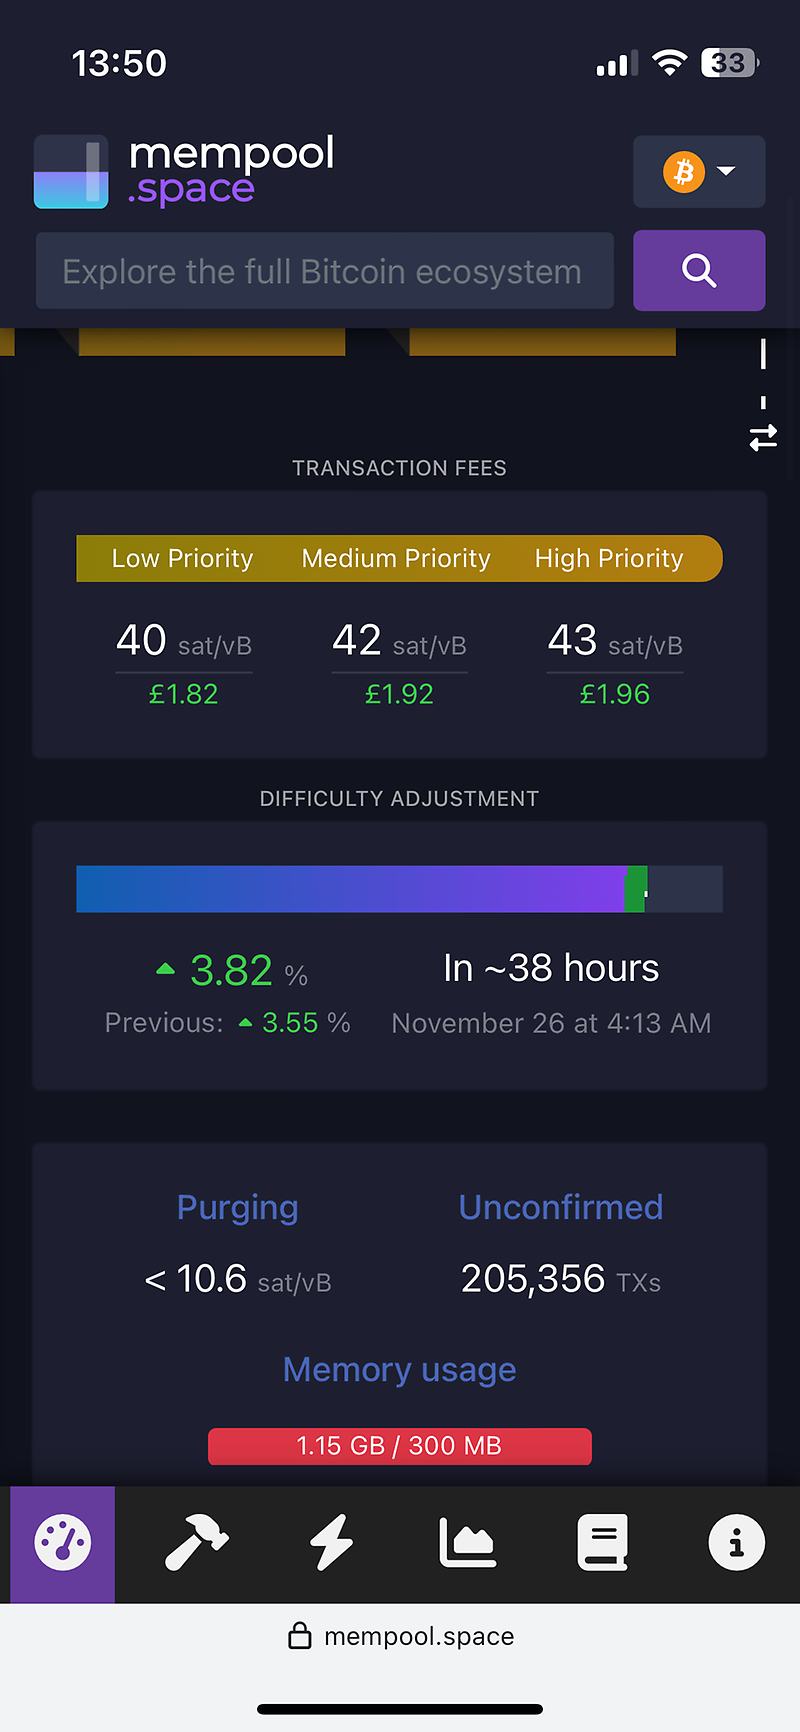The image size is (800, 1732).
Task: Click the mempool.space logo
Action: coord(185,171)
